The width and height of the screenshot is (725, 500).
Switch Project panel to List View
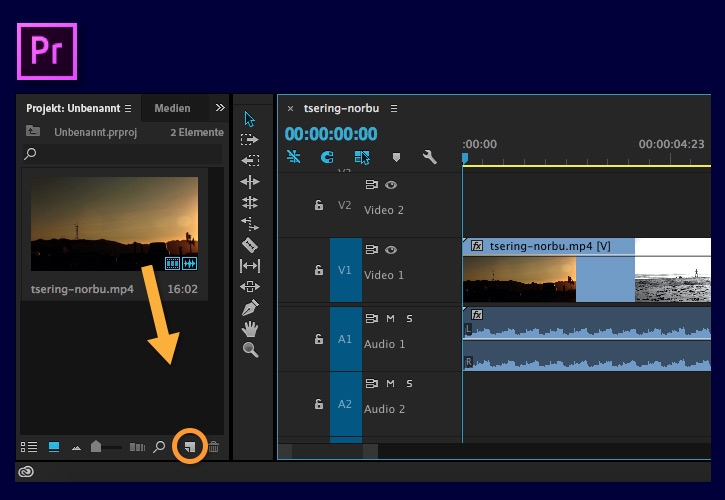29,447
